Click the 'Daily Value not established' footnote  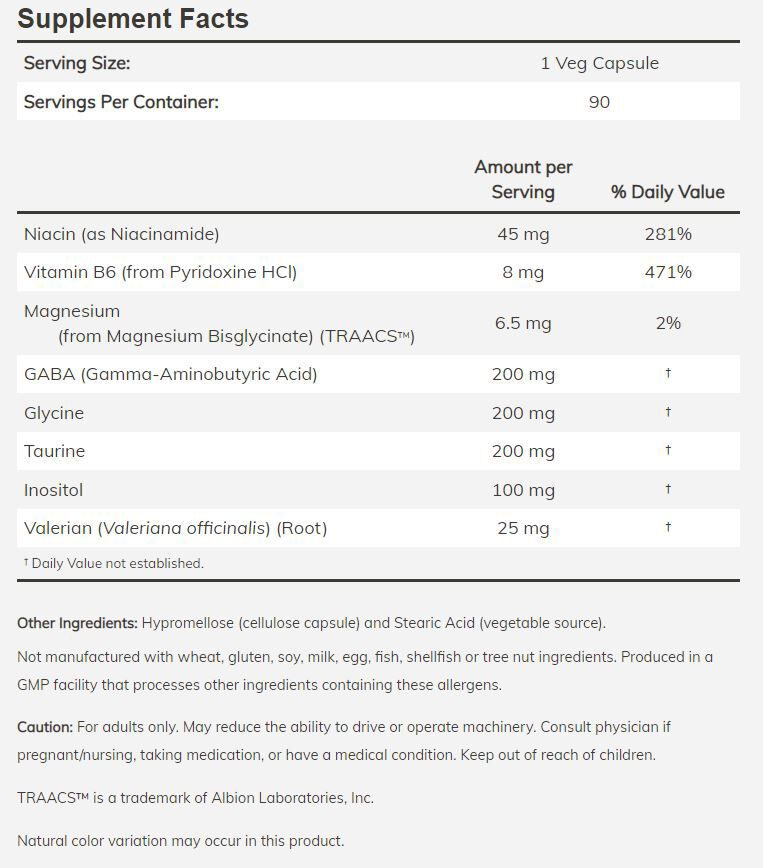click(114, 563)
